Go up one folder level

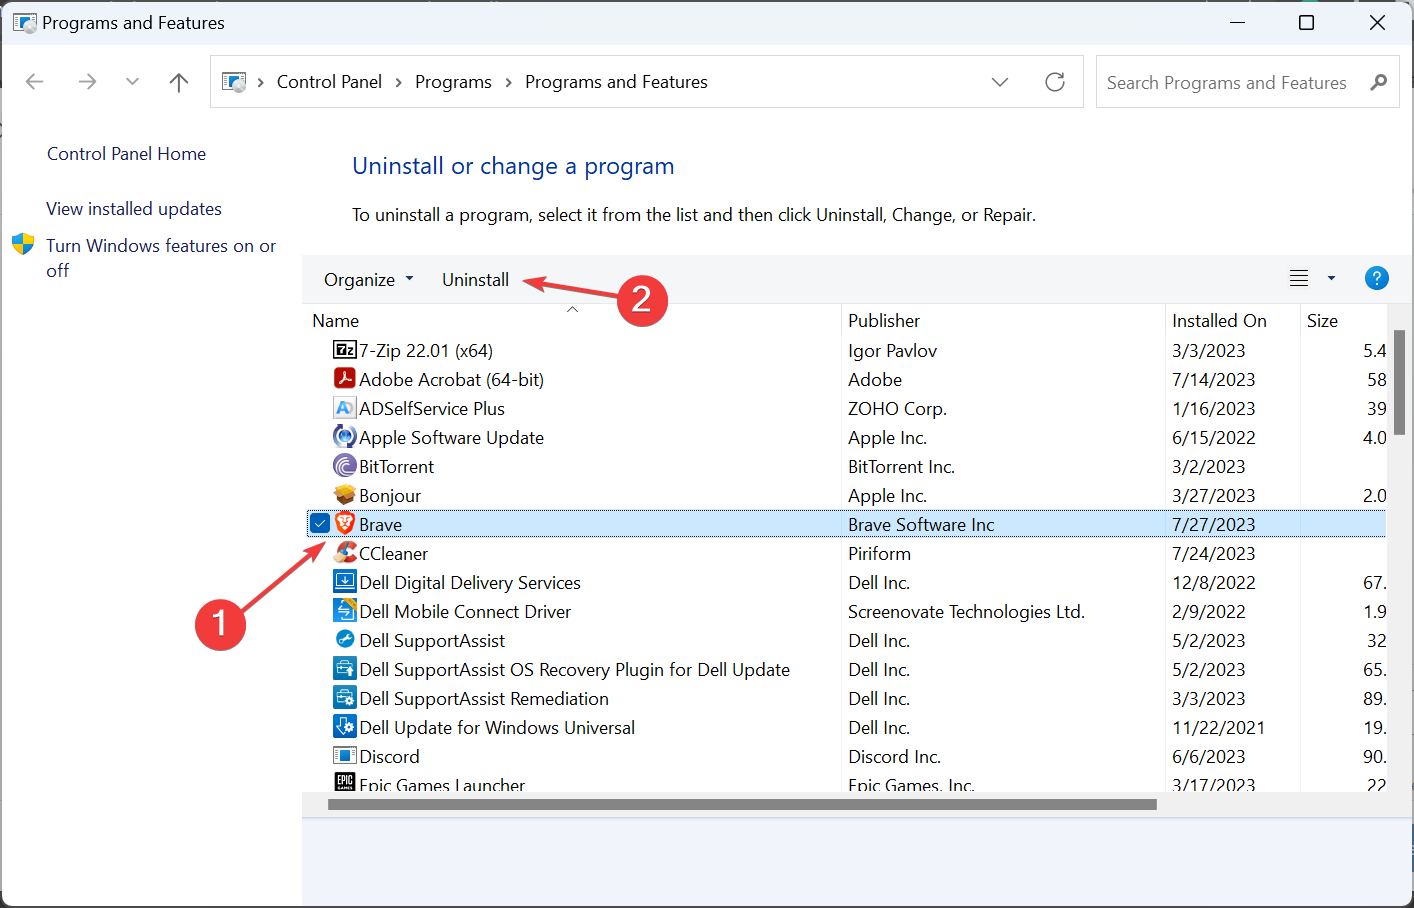(x=179, y=82)
